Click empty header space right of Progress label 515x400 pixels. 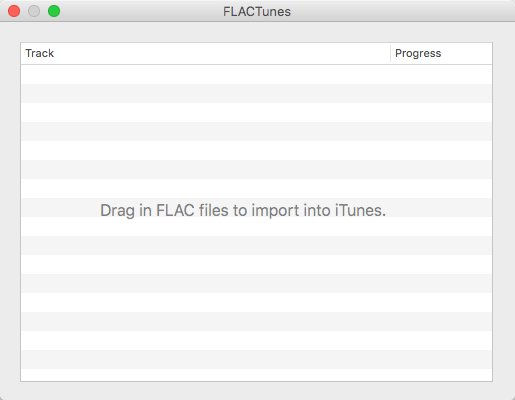point(467,53)
